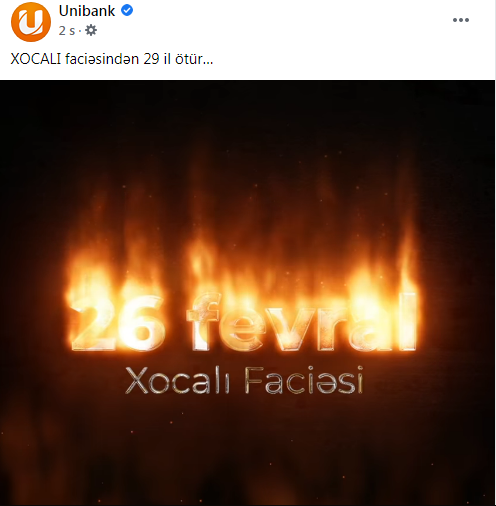The height and width of the screenshot is (506, 496).
Task: Click the "2 s" post timestamp
Action: coord(67,31)
